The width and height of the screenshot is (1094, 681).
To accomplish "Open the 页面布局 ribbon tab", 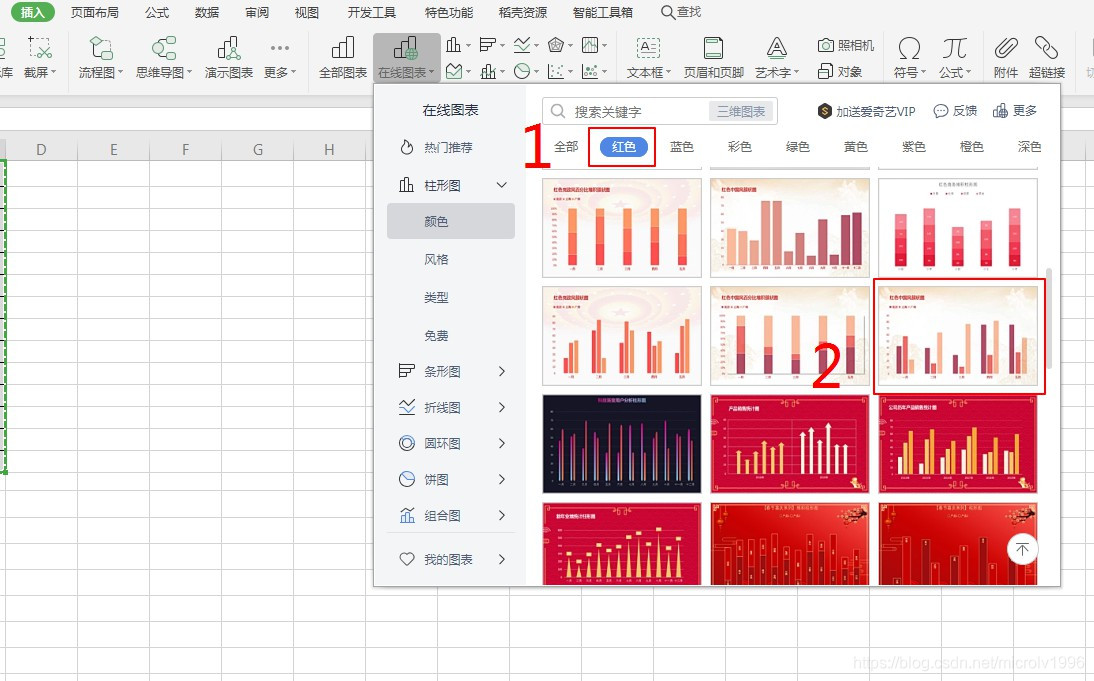I will (95, 12).
